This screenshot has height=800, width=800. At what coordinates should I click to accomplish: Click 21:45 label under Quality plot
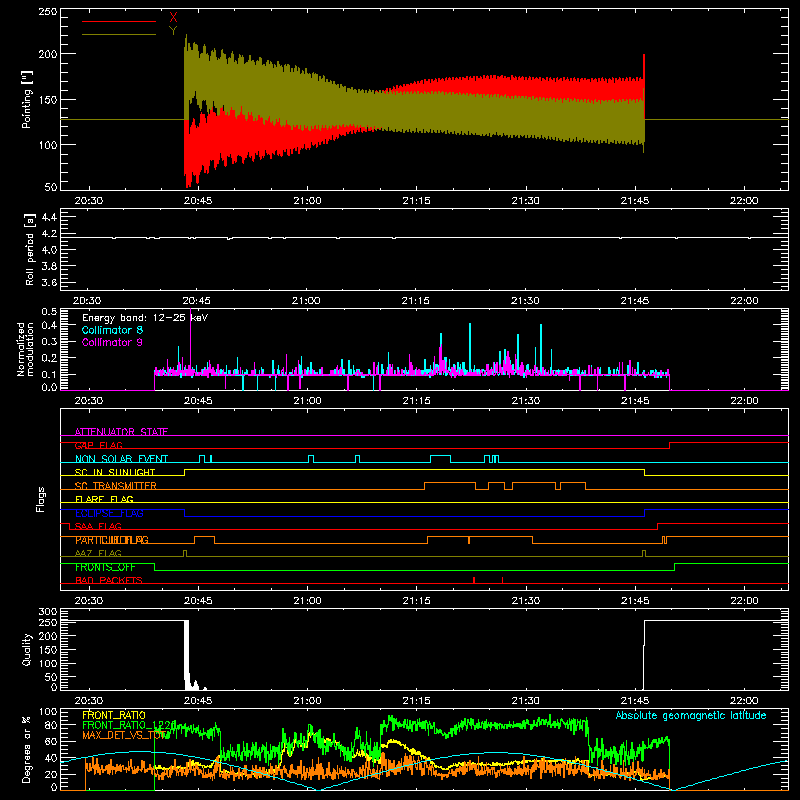pos(635,701)
